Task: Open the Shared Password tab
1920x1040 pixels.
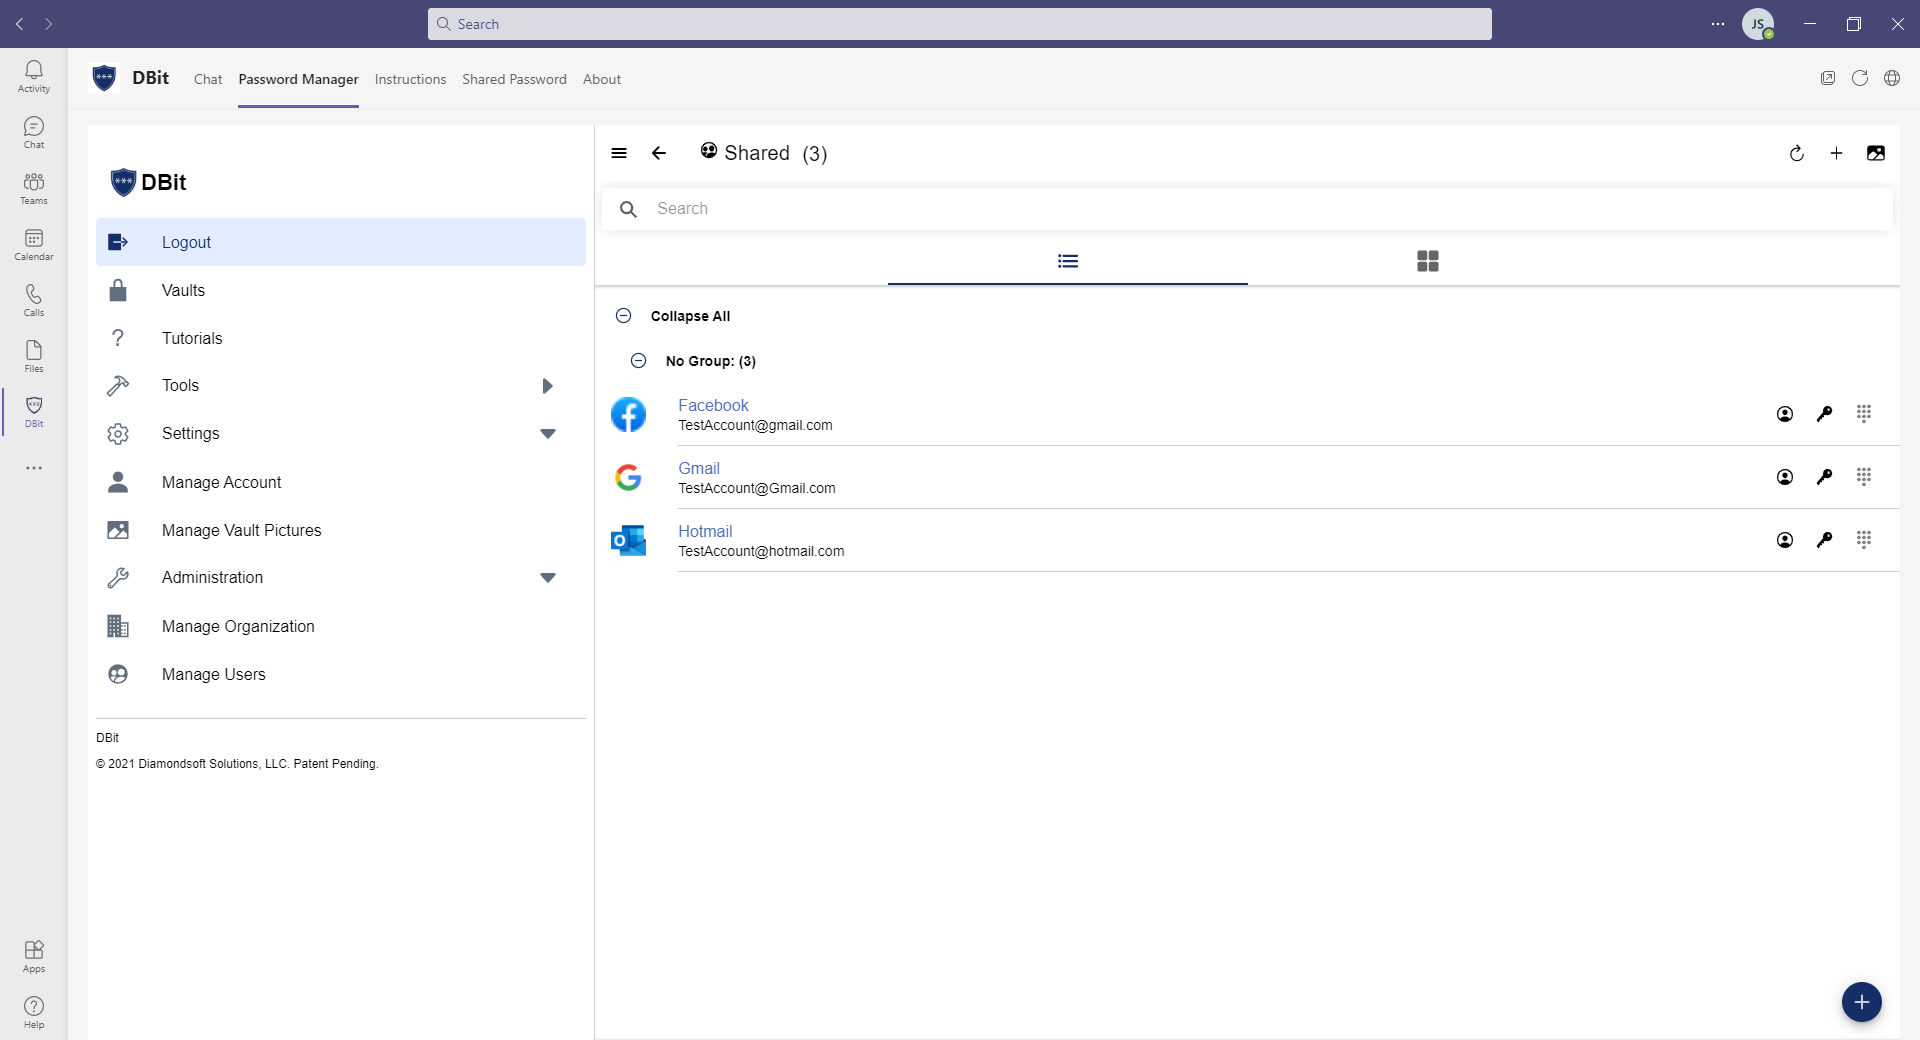Action: (514, 79)
